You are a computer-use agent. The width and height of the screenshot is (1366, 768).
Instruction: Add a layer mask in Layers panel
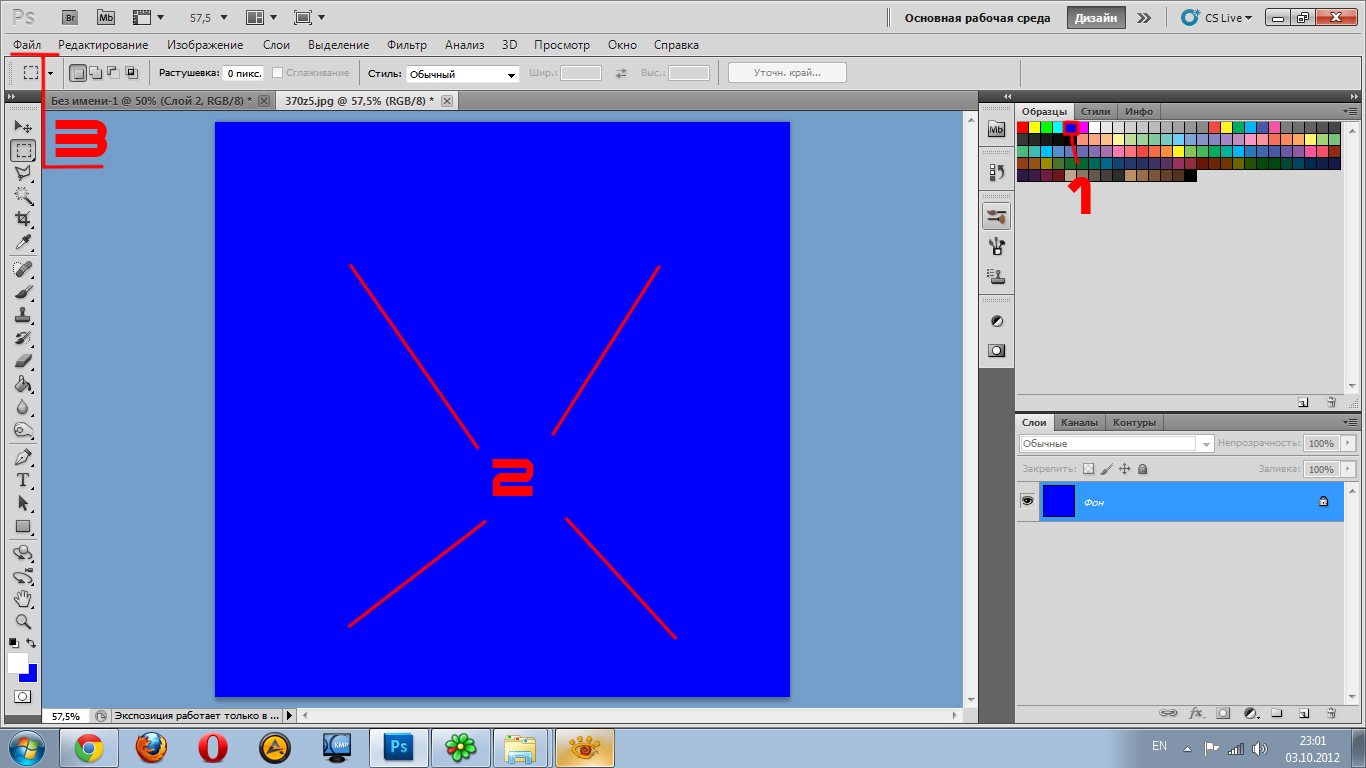tap(1222, 713)
